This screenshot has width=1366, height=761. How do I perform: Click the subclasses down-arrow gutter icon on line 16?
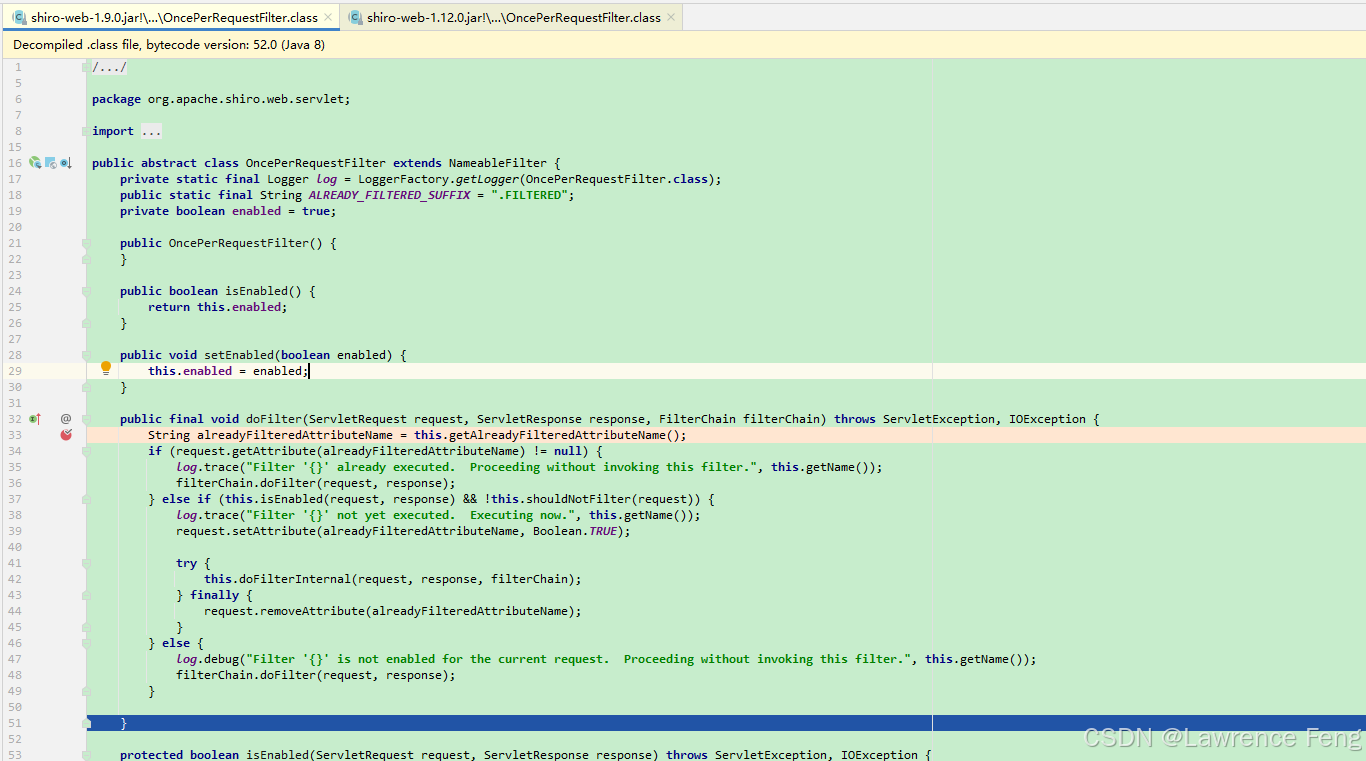pos(65,163)
